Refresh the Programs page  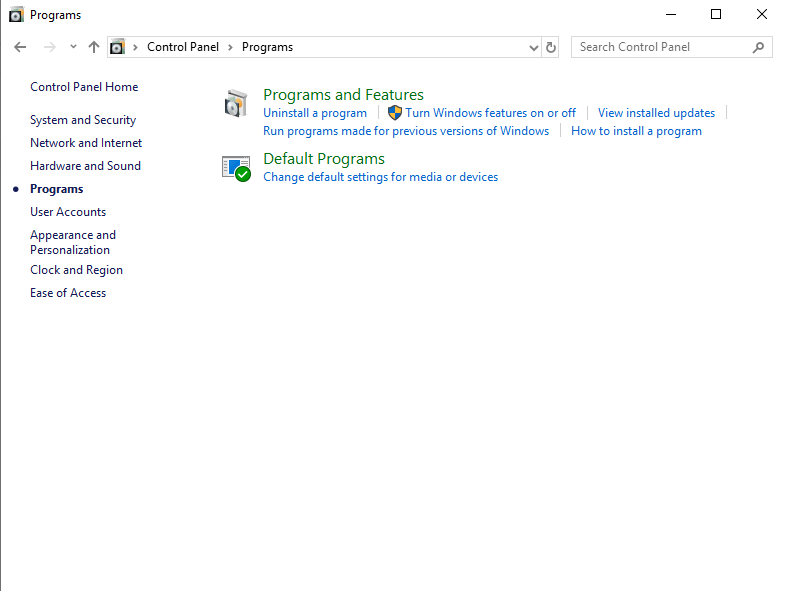(551, 47)
